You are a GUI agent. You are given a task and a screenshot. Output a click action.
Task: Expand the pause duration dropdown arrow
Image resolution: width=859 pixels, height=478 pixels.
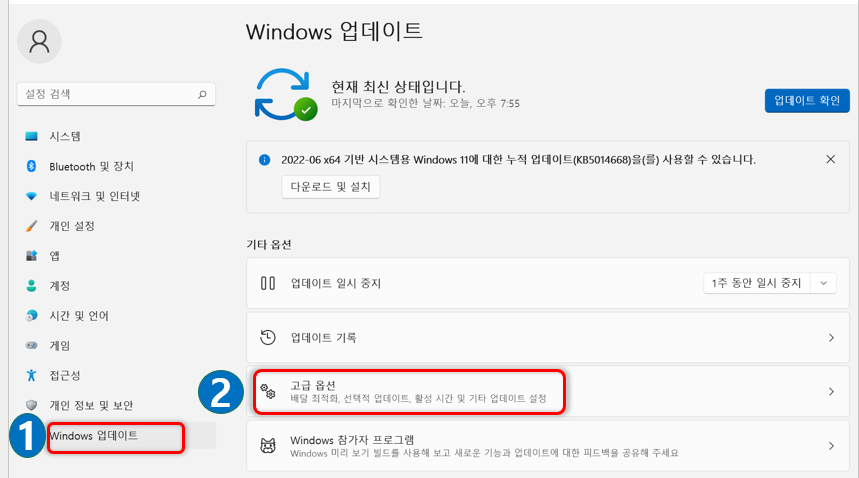823,283
